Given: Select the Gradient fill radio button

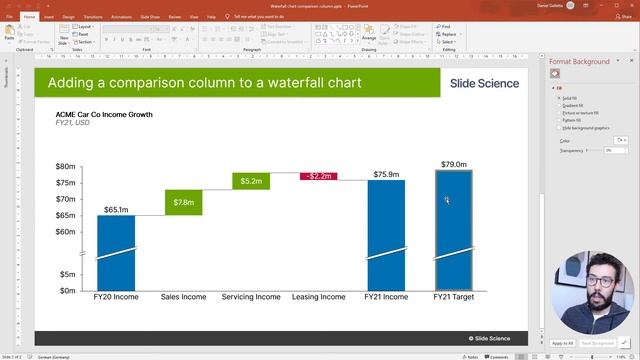Looking at the screenshot, I should point(559,106).
